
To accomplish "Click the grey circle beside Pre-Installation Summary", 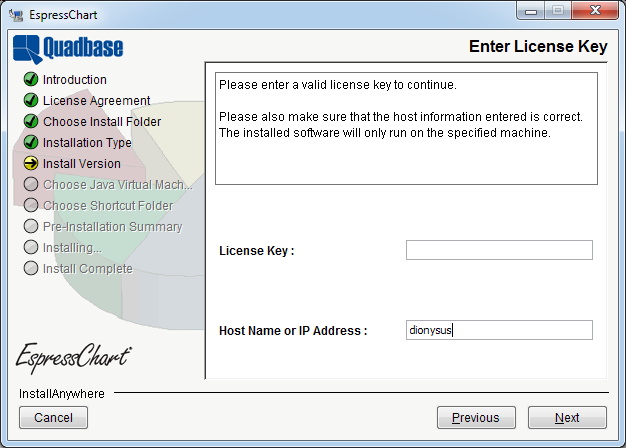I will 31,226.
